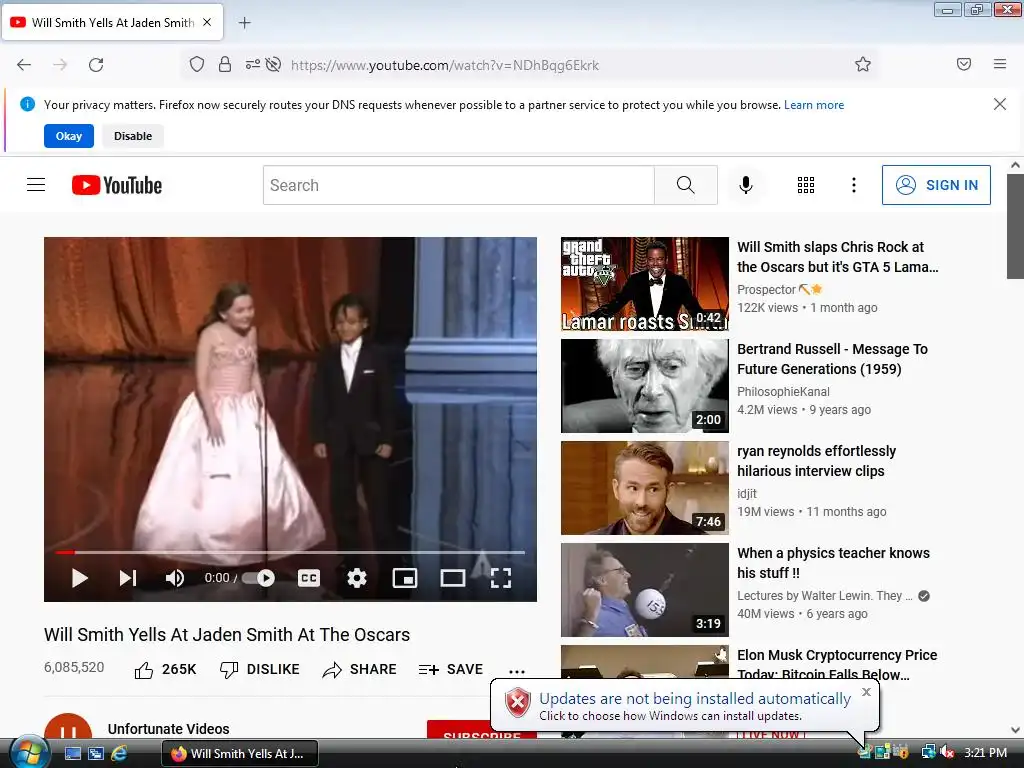Click the video title text
This screenshot has height=768, width=1024.
tap(227, 635)
